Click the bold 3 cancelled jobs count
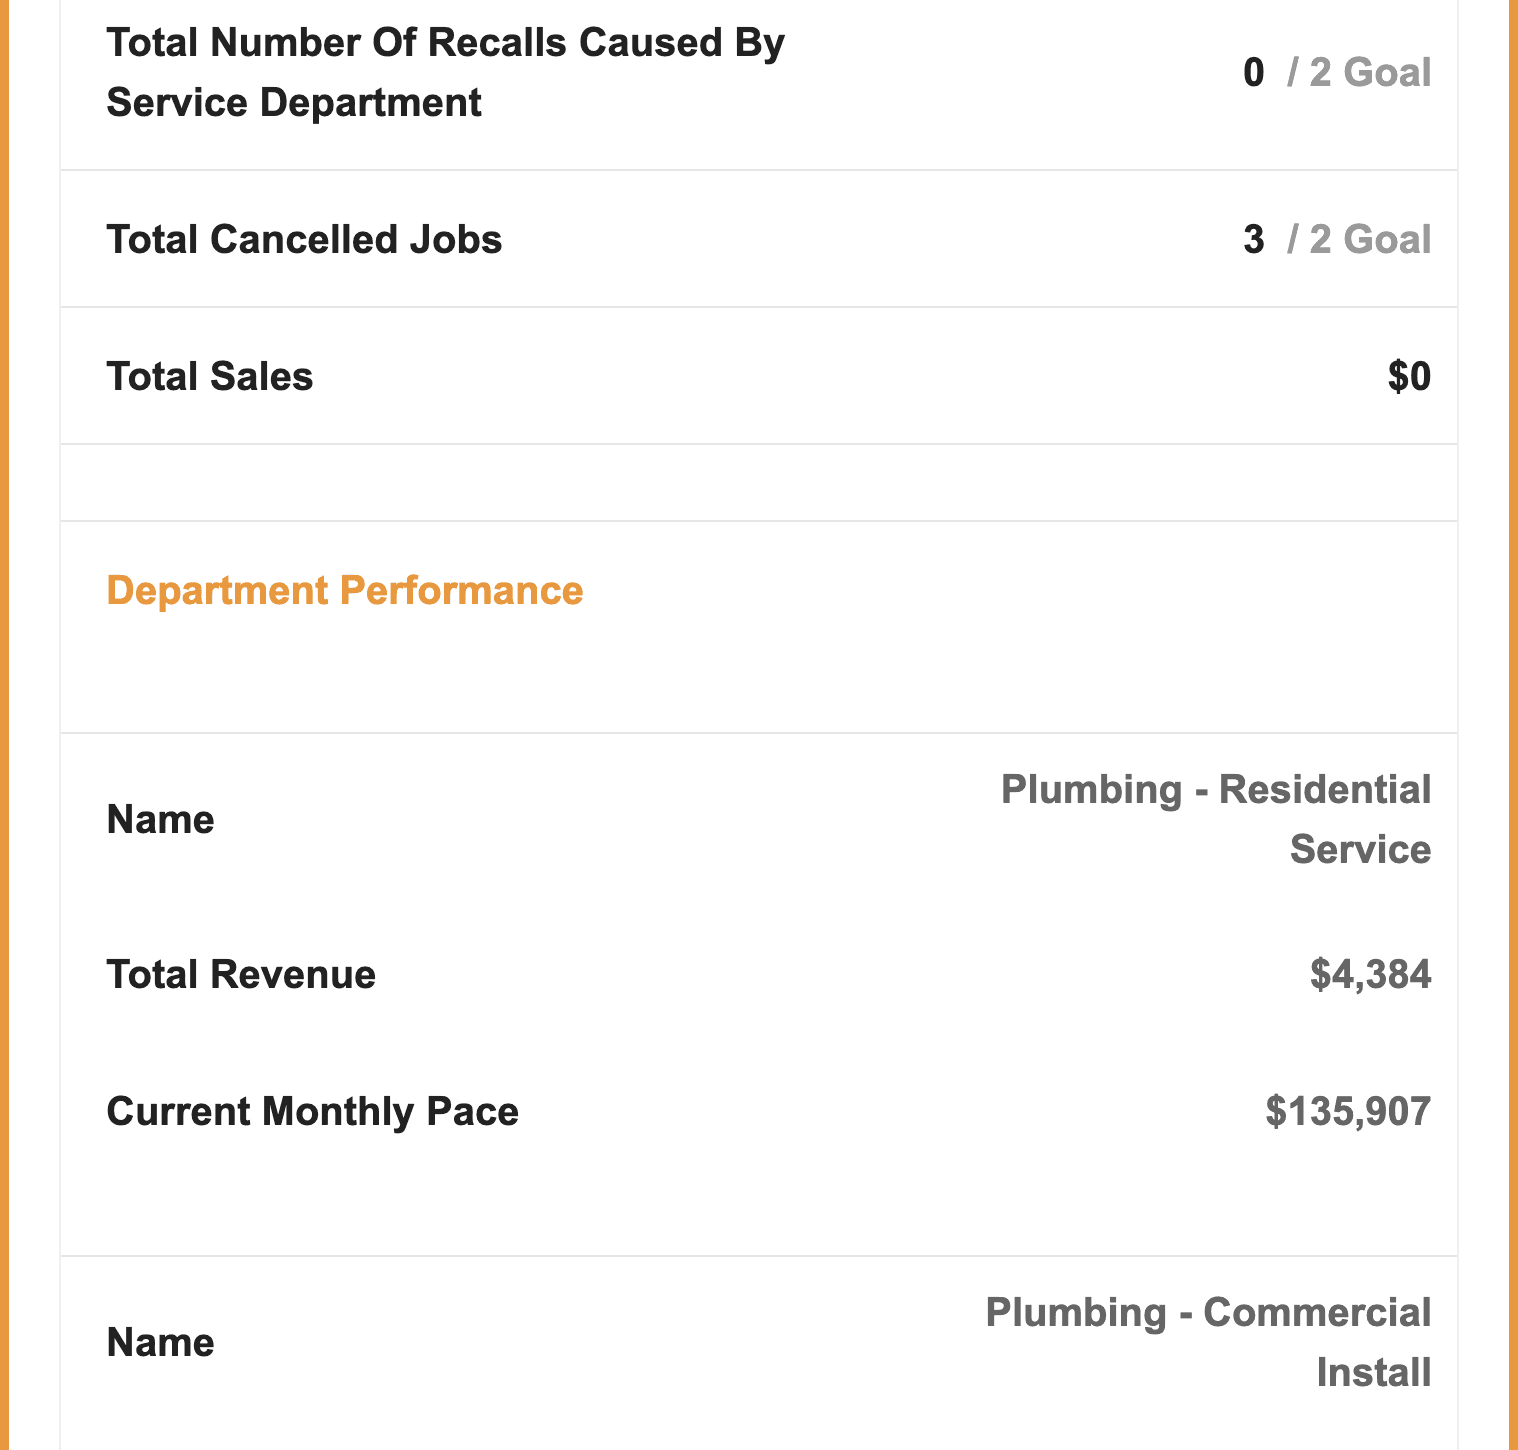1518x1450 pixels. [1254, 240]
